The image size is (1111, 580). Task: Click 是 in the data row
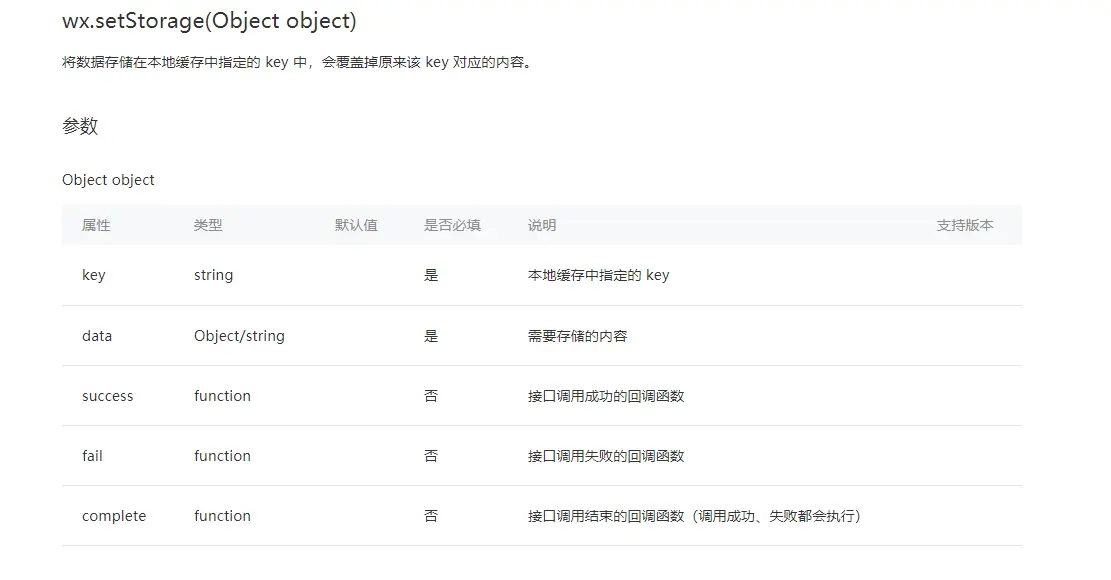pos(431,336)
